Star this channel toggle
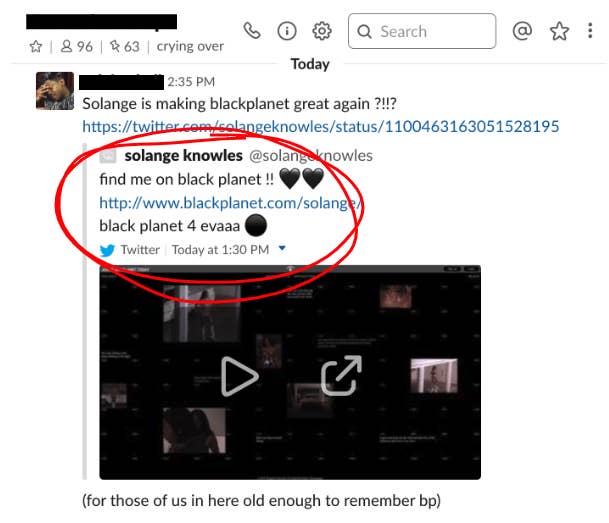 36,47
